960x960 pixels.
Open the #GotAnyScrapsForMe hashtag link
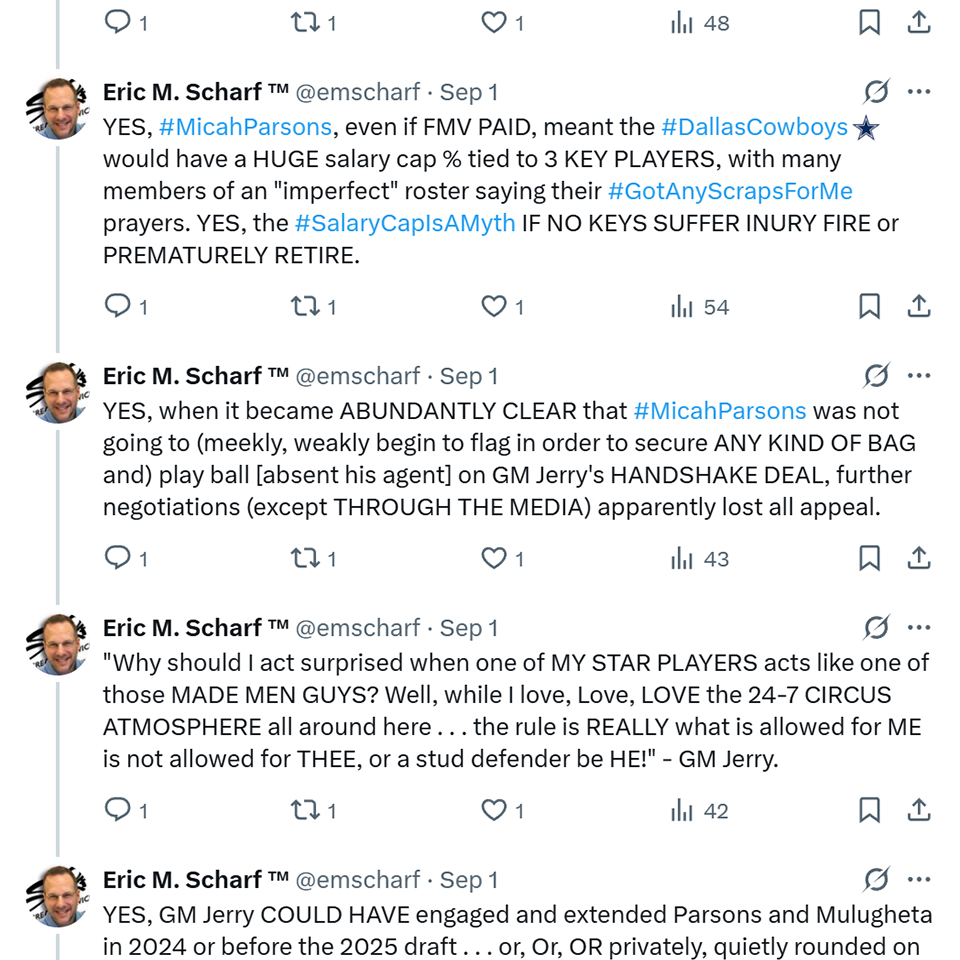tap(730, 191)
